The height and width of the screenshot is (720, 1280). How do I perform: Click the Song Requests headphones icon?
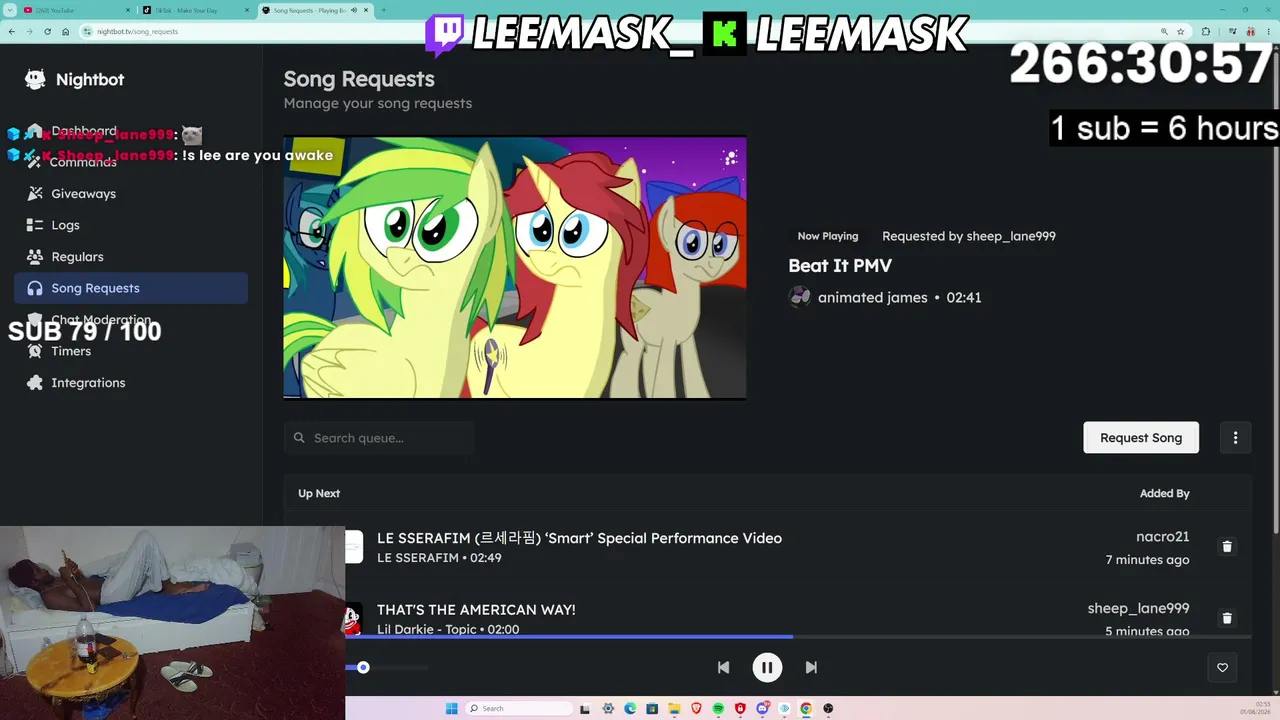[x=35, y=288]
